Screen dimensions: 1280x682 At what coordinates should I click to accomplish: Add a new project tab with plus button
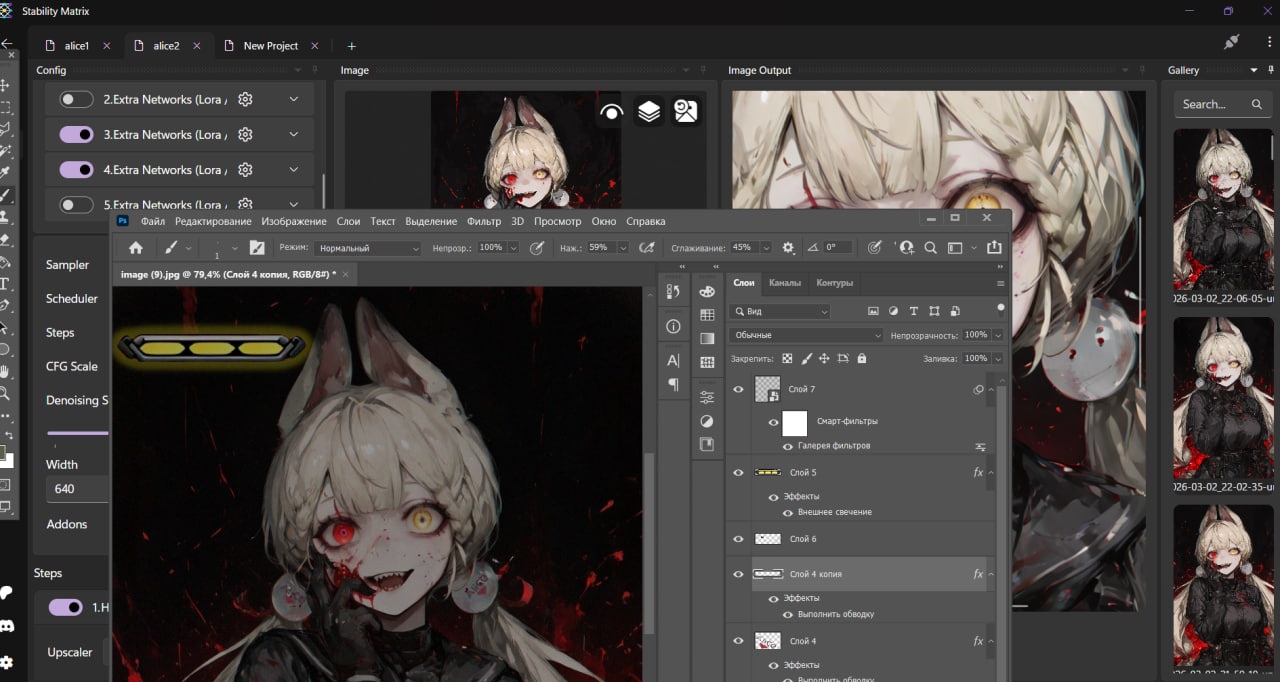(x=351, y=46)
